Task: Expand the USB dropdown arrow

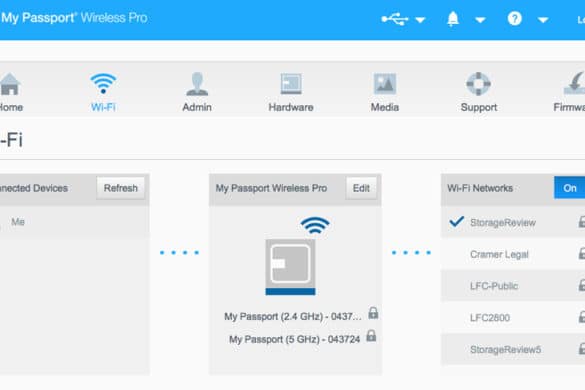Action: [x=420, y=20]
